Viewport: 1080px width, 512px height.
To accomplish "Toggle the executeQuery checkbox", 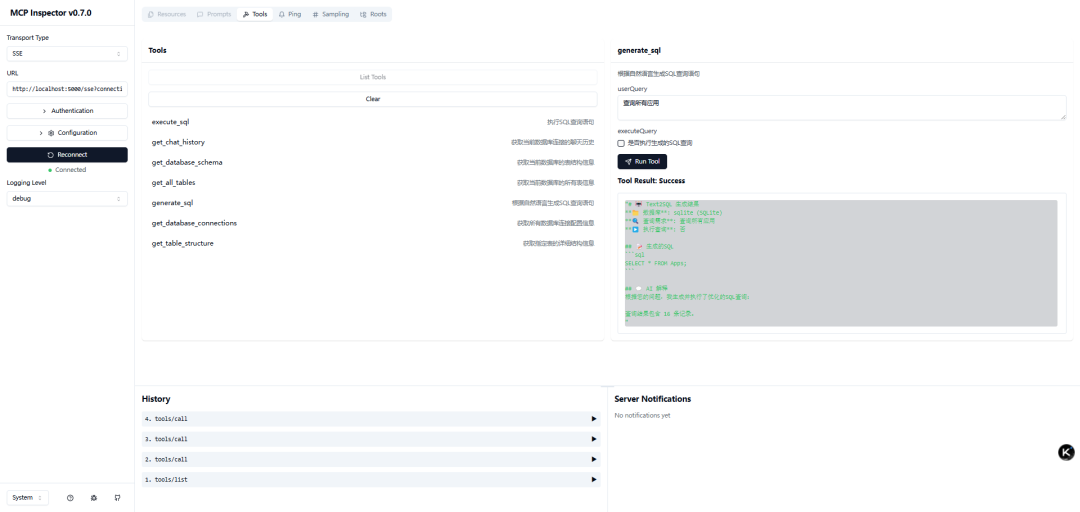I will (621, 143).
